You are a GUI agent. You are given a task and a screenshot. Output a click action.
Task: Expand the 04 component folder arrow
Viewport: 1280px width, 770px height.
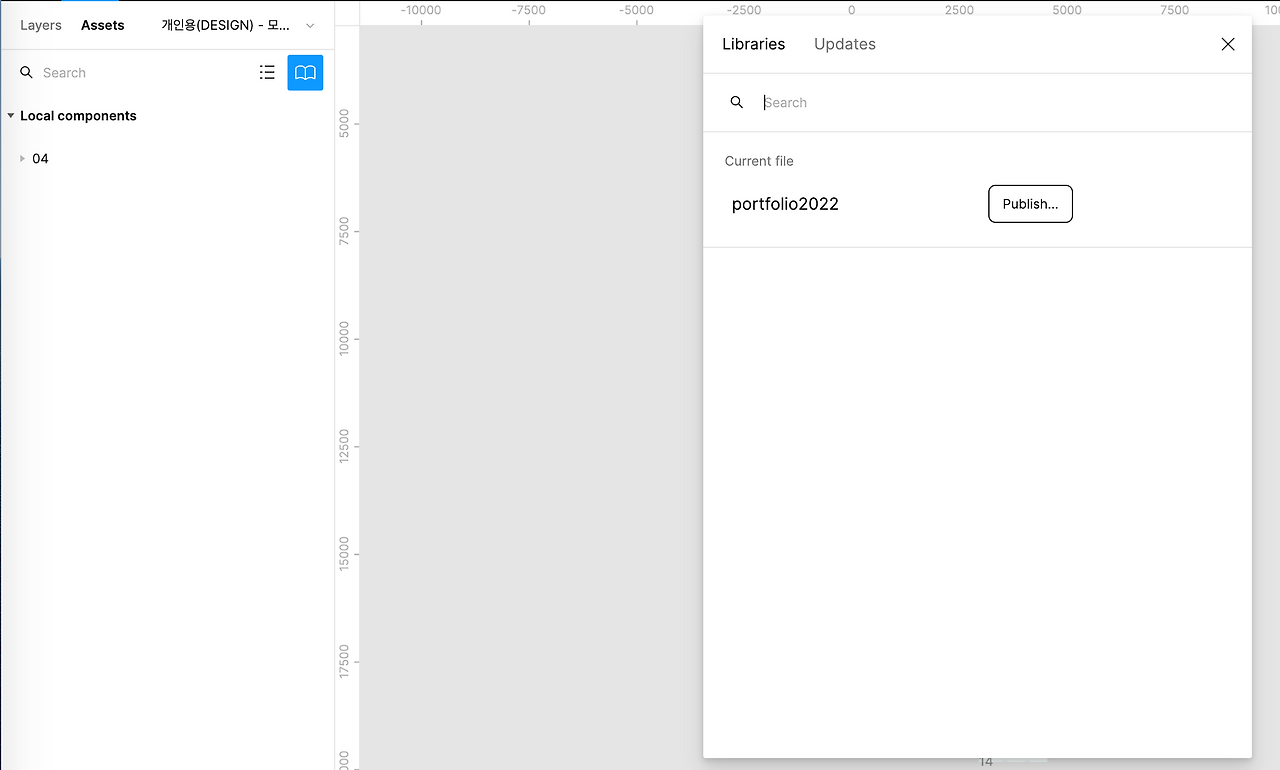tap(23, 159)
